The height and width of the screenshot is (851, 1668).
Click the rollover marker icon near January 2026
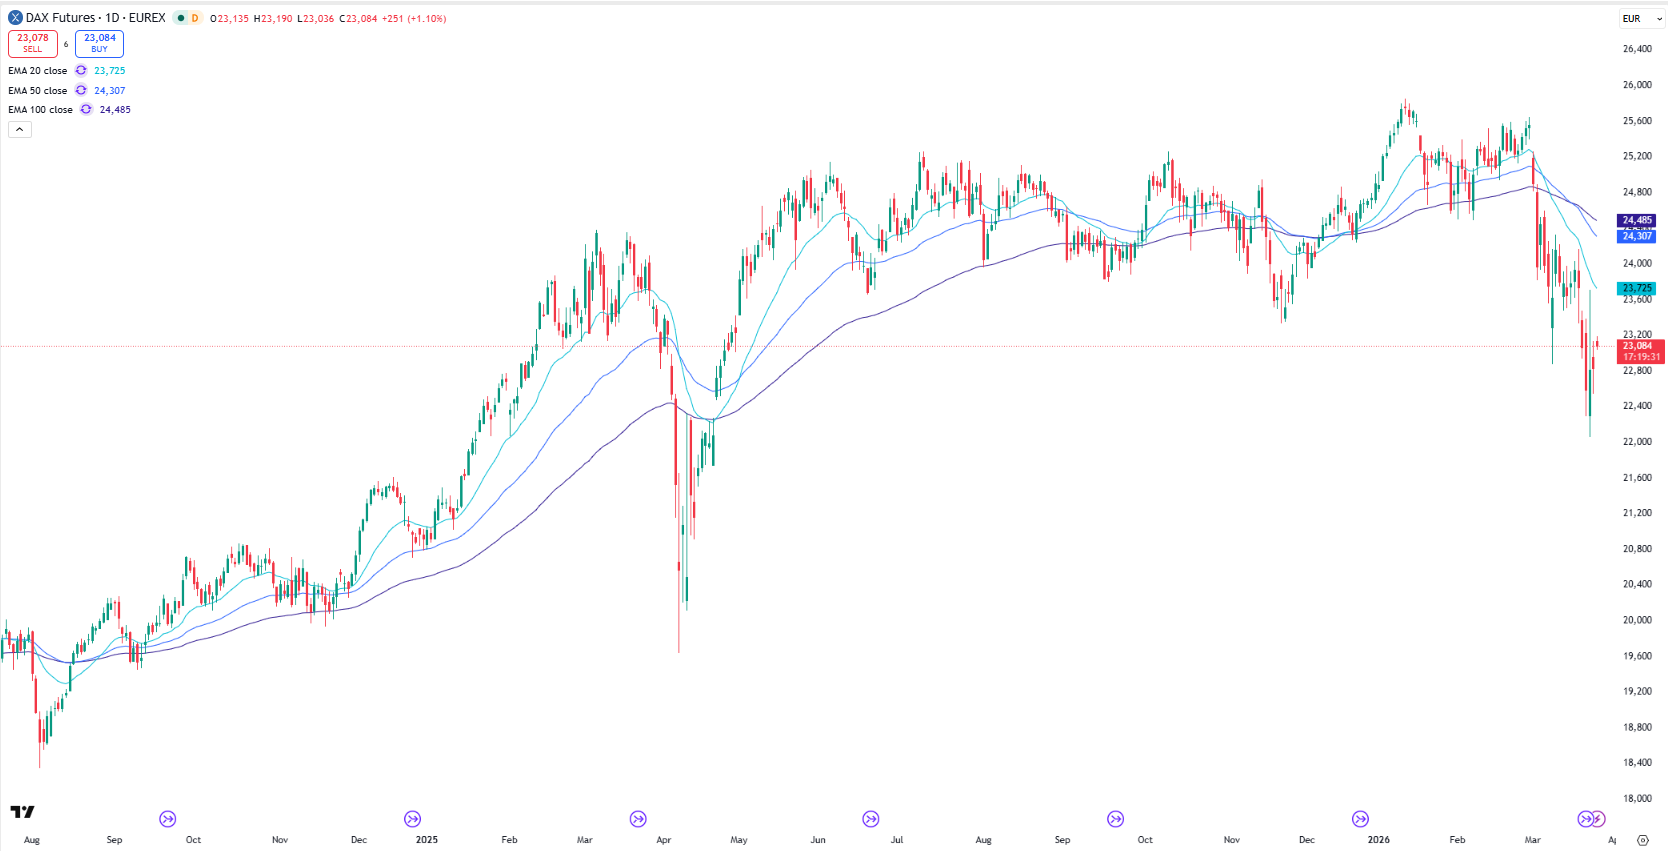[1360, 819]
